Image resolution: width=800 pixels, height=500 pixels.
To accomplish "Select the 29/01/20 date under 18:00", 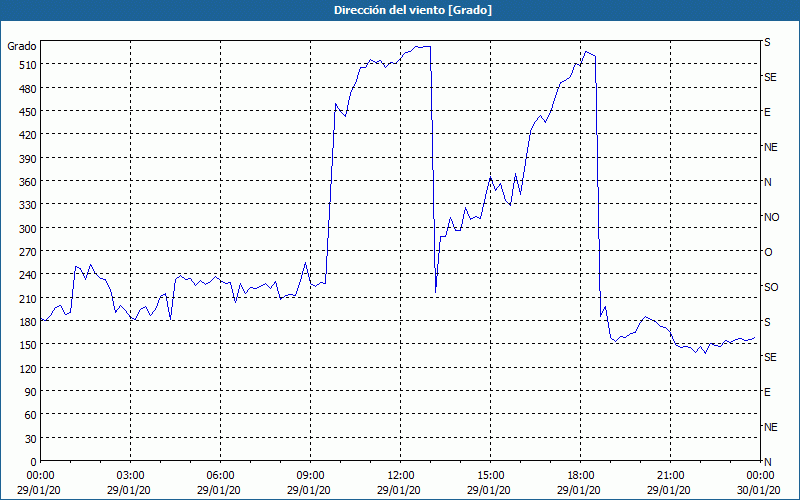I will point(579,490).
